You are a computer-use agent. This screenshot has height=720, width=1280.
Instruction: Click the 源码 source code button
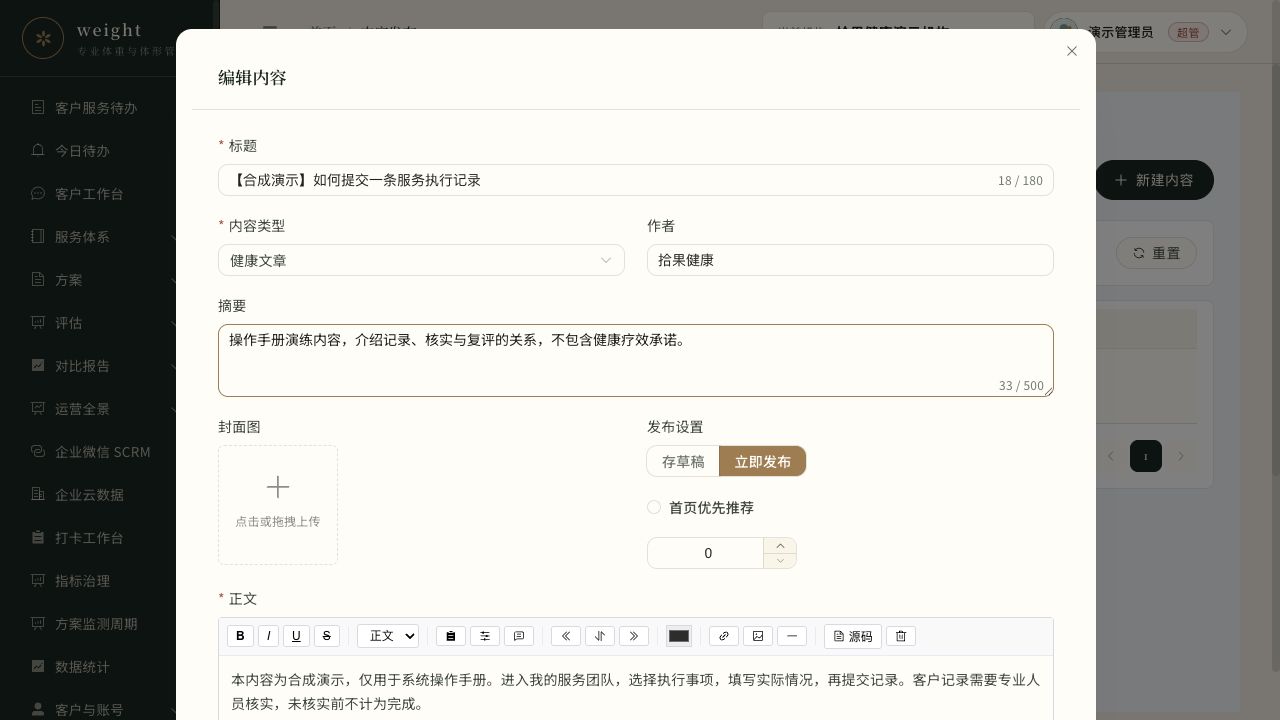tap(853, 636)
